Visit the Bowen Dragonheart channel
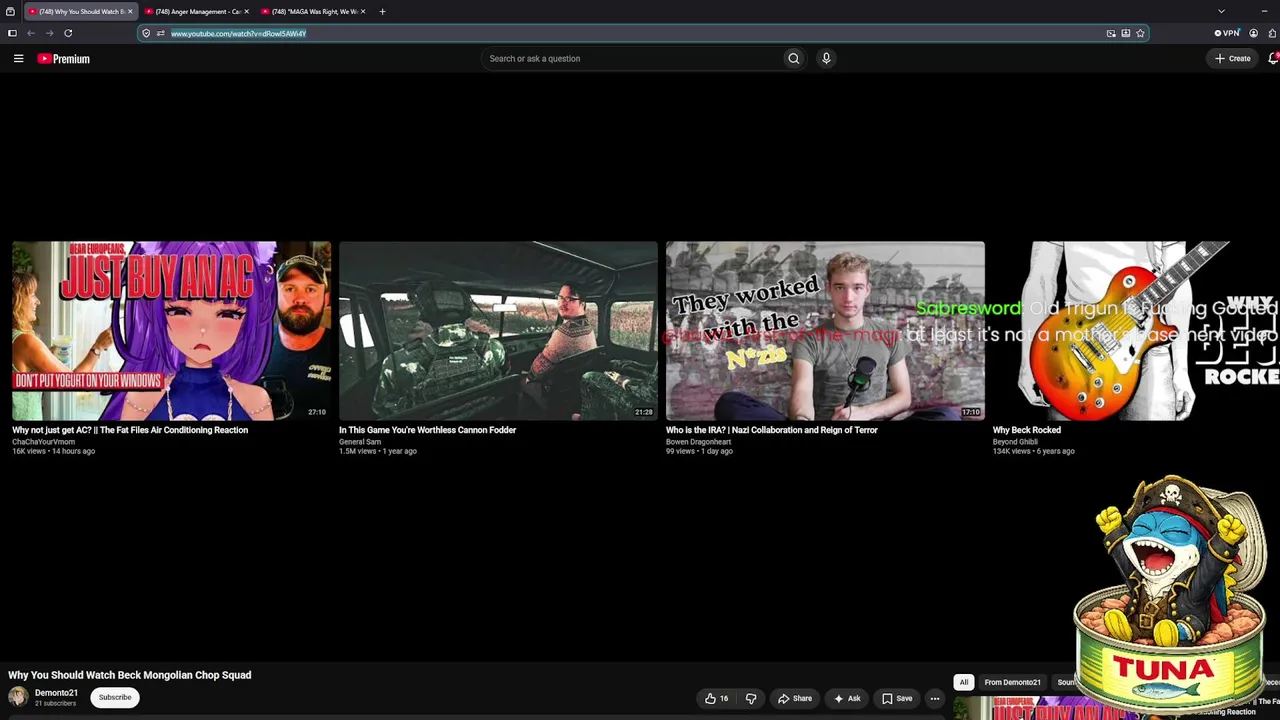 click(698, 442)
